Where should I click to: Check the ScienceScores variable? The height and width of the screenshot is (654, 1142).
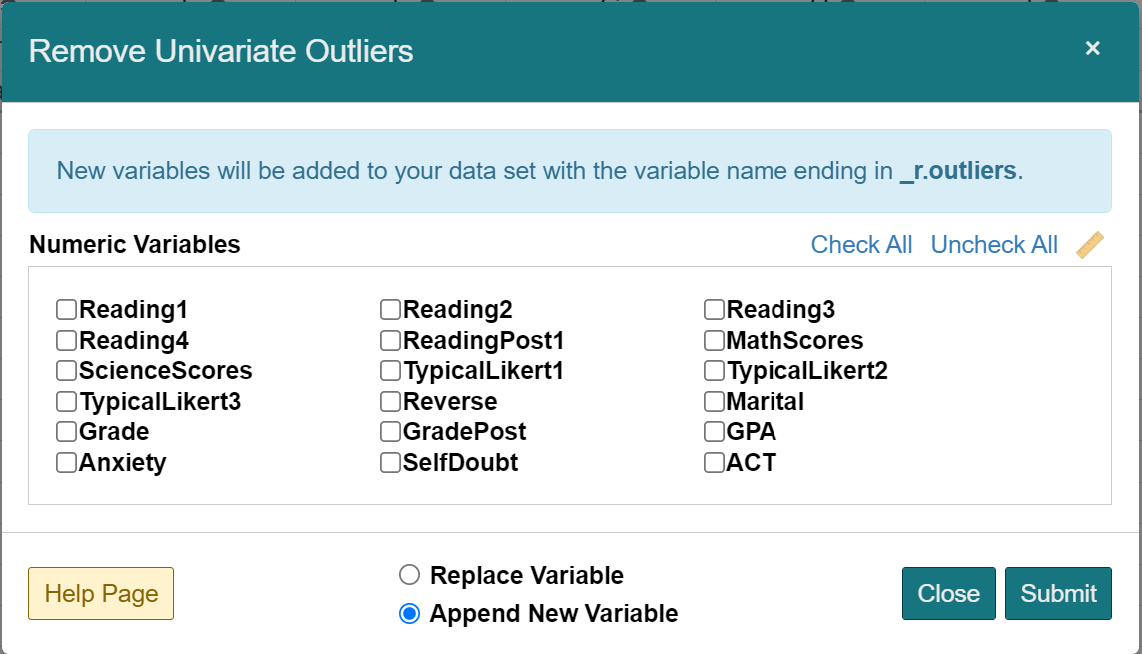(66, 370)
